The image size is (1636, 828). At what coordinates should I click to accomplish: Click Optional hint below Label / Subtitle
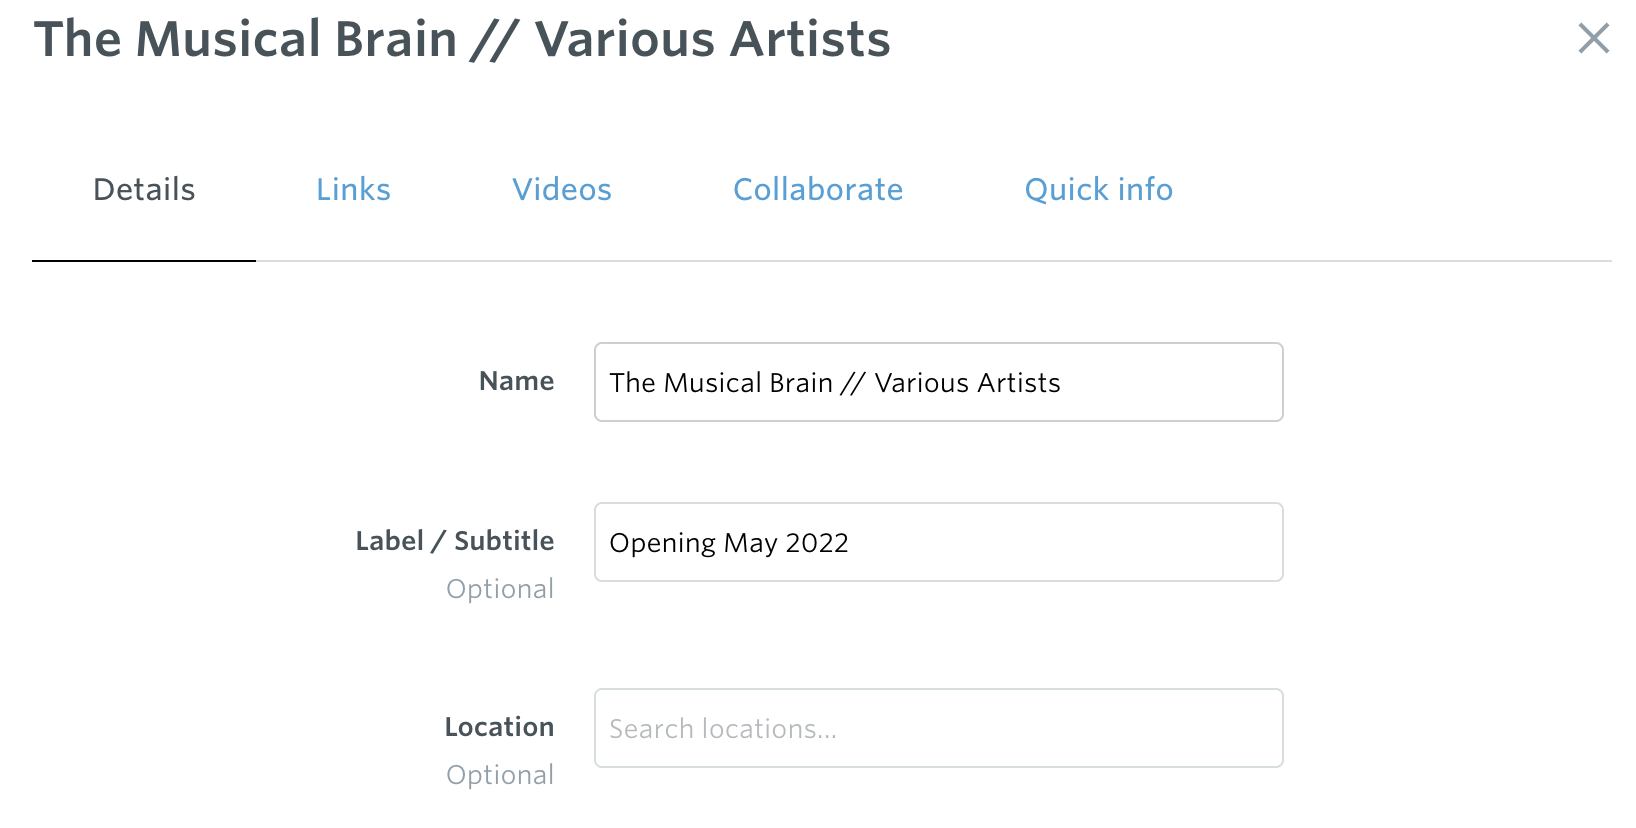click(x=500, y=589)
